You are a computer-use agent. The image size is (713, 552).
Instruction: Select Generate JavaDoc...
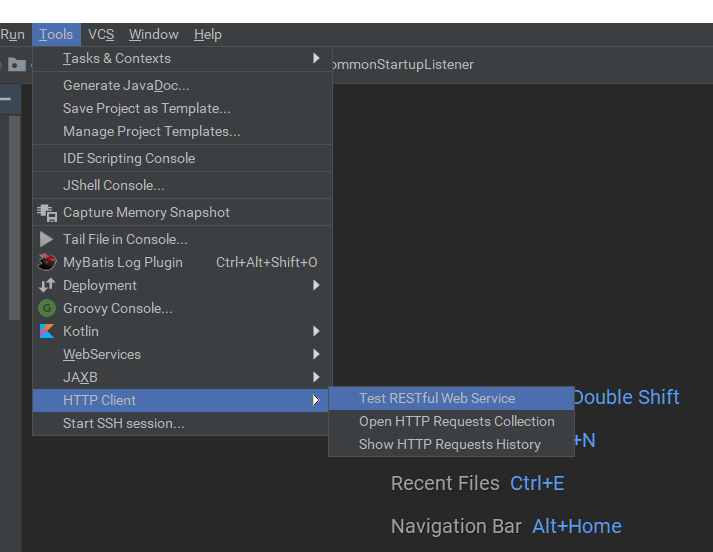point(182,85)
